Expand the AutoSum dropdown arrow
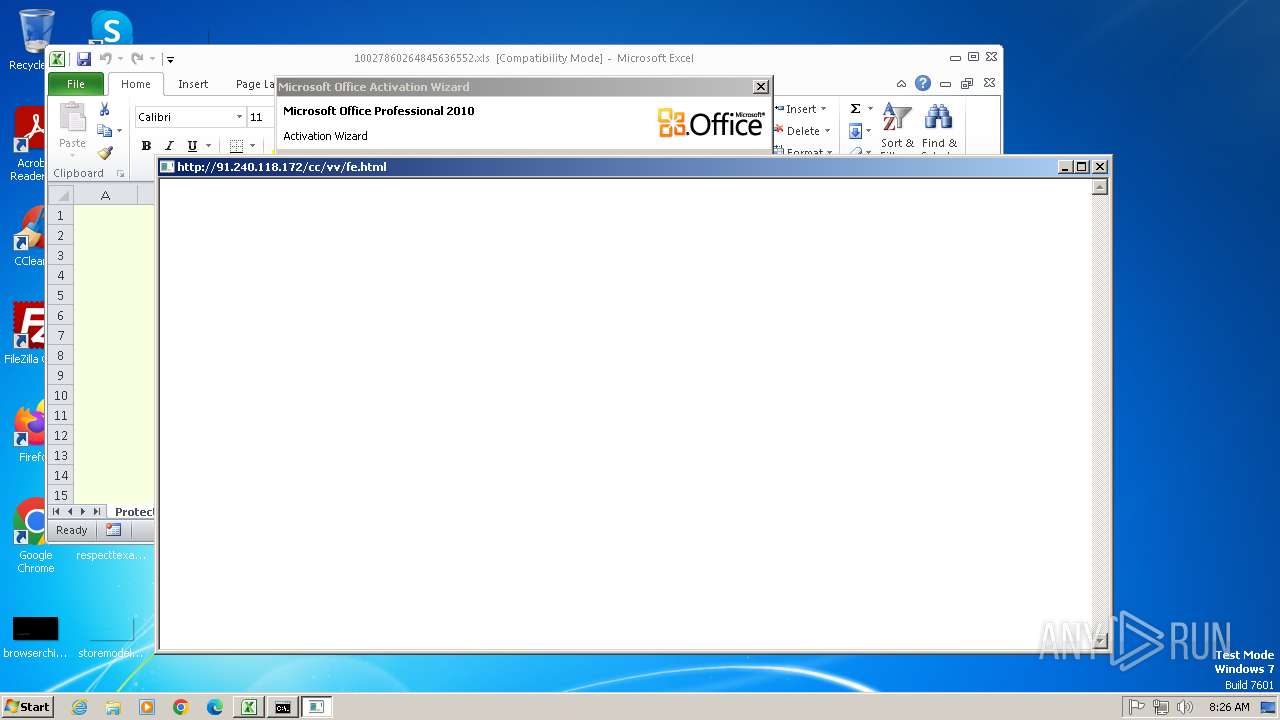Viewport: 1280px width, 720px height. click(x=870, y=109)
